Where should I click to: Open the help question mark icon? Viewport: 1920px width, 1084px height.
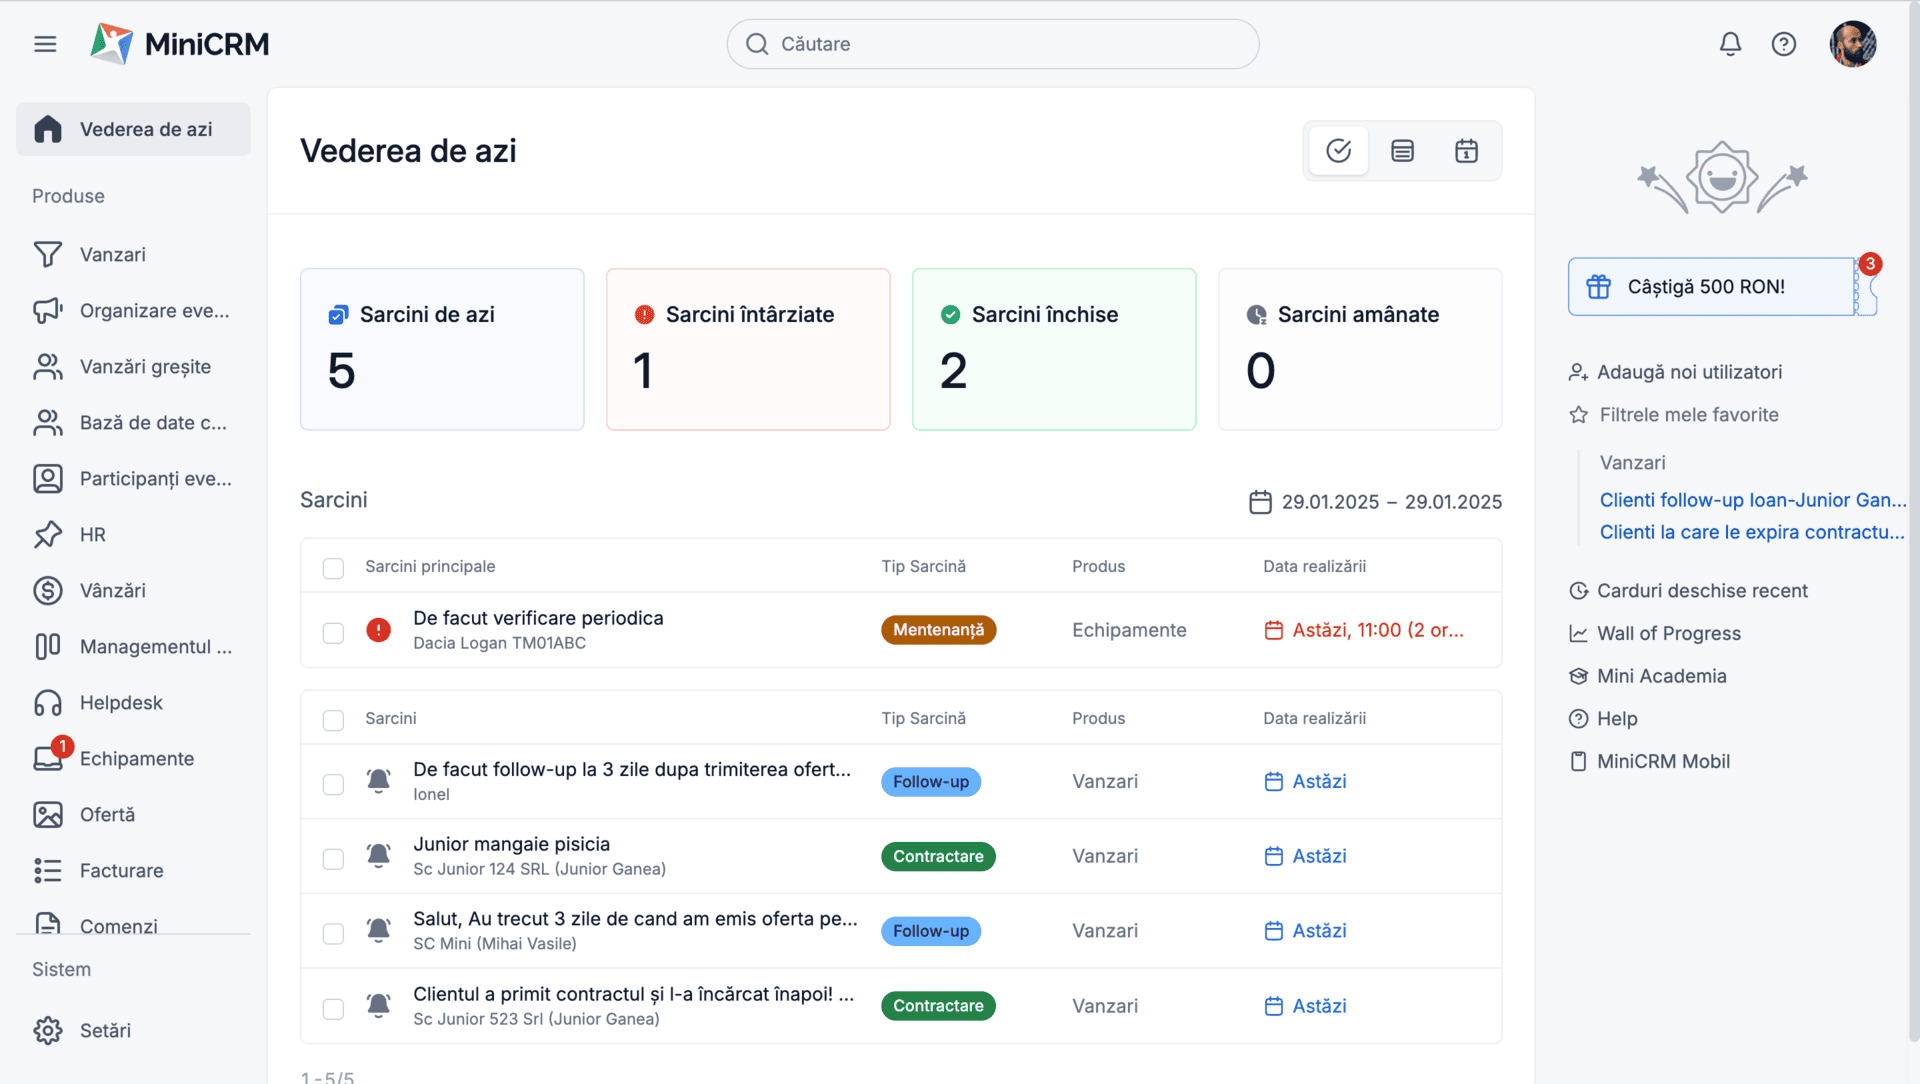pos(1784,44)
